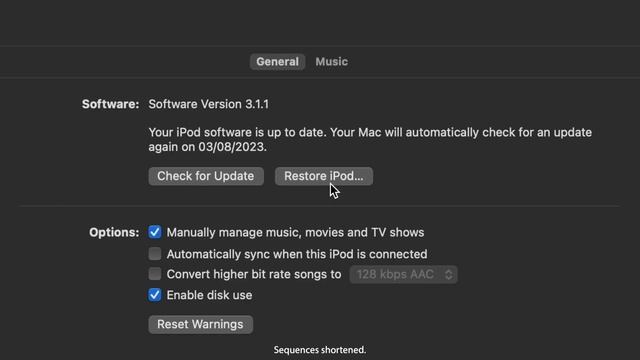Click the Options: heading label
This screenshot has height=360, width=640.
pyautogui.click(x=114, y=232)
